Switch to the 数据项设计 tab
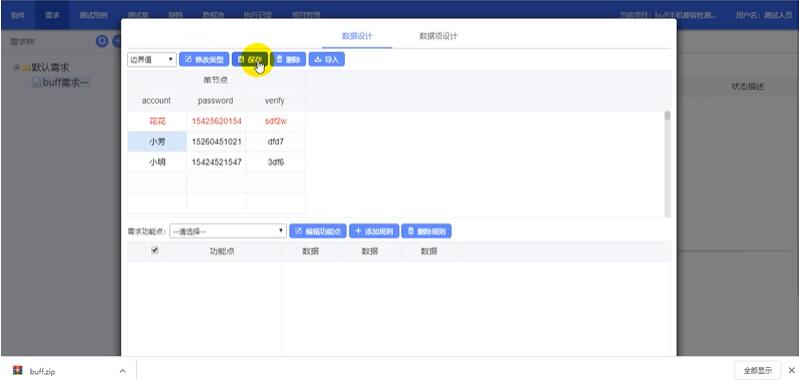The image size is (799, 380). tap(438, 36)
